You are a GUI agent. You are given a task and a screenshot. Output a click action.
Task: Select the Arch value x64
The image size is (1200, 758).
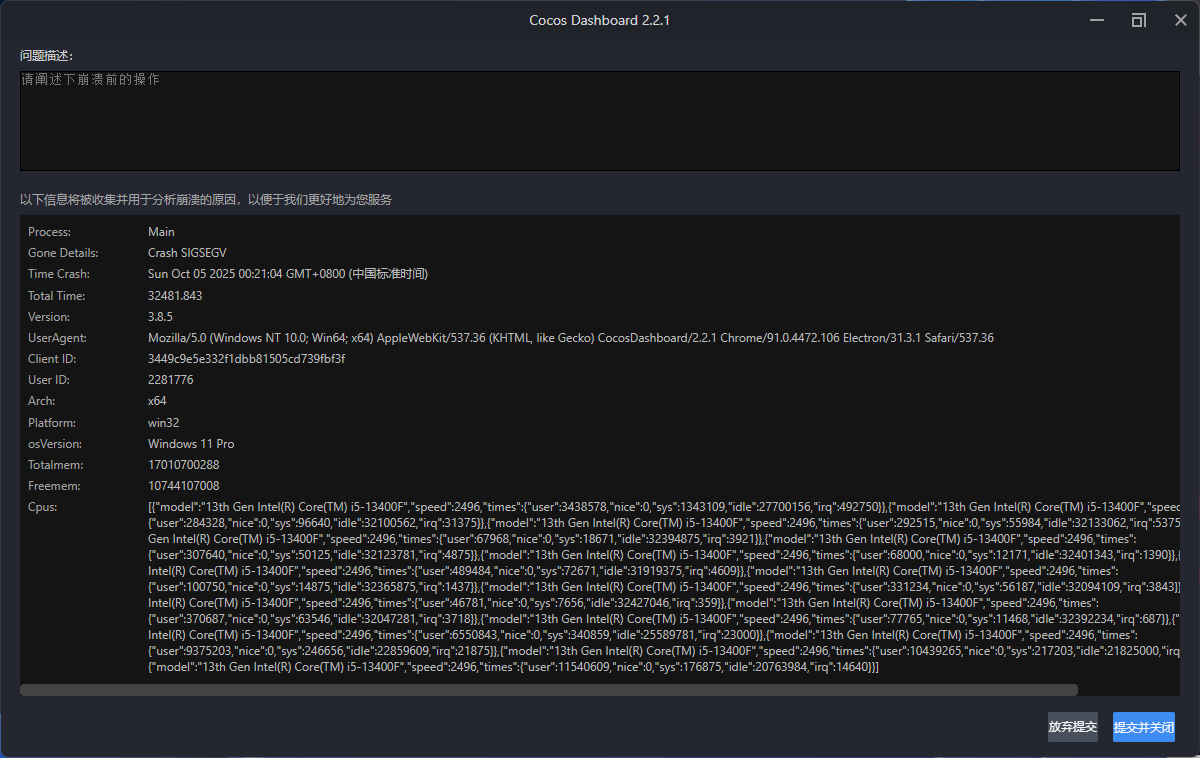157,401
